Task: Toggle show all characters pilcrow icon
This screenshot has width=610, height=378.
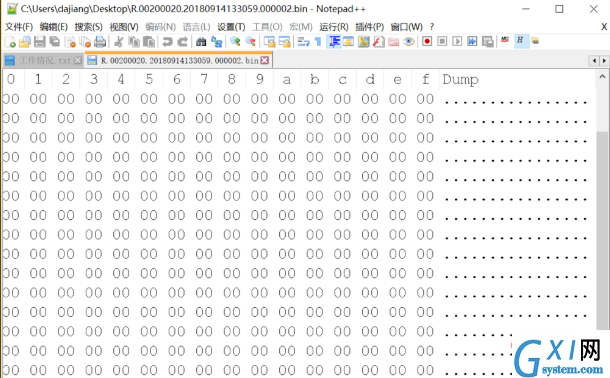Action: [318, 42]
